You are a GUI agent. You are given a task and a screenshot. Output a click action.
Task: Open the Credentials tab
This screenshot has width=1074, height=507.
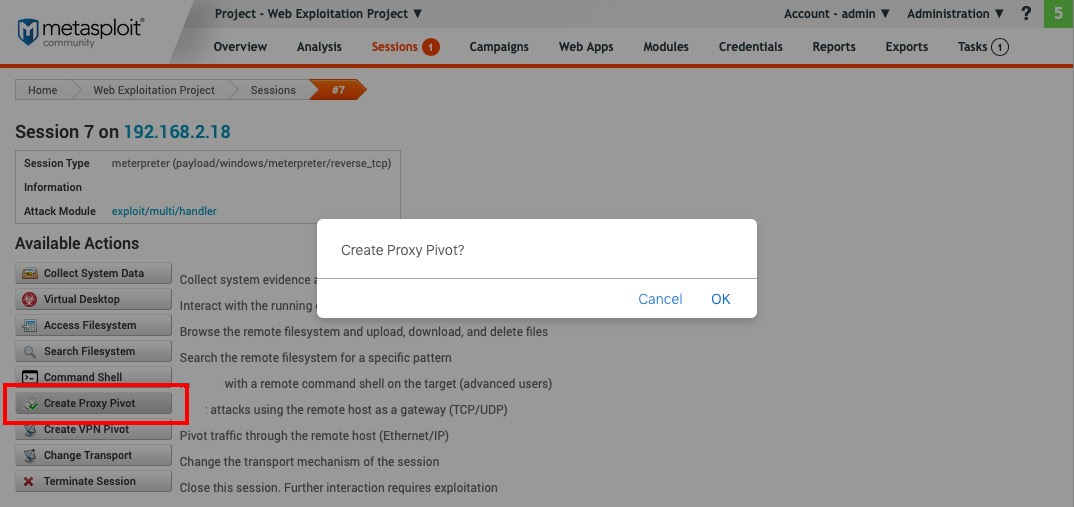(x=750, y=47)
